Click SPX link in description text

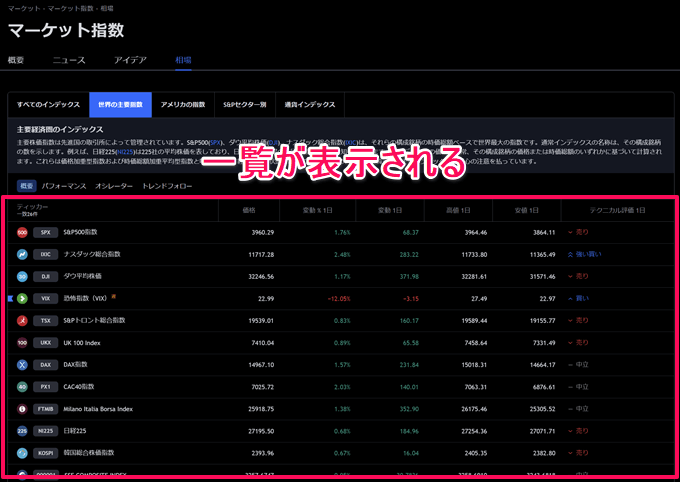click(x=216, y=143)
